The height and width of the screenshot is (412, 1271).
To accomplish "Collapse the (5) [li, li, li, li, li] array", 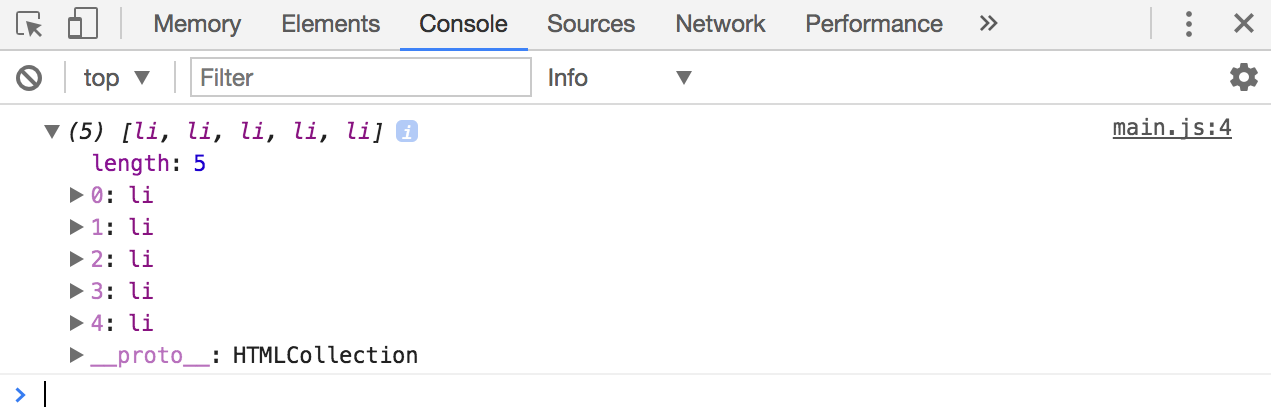I will click(x=52, y=131).
